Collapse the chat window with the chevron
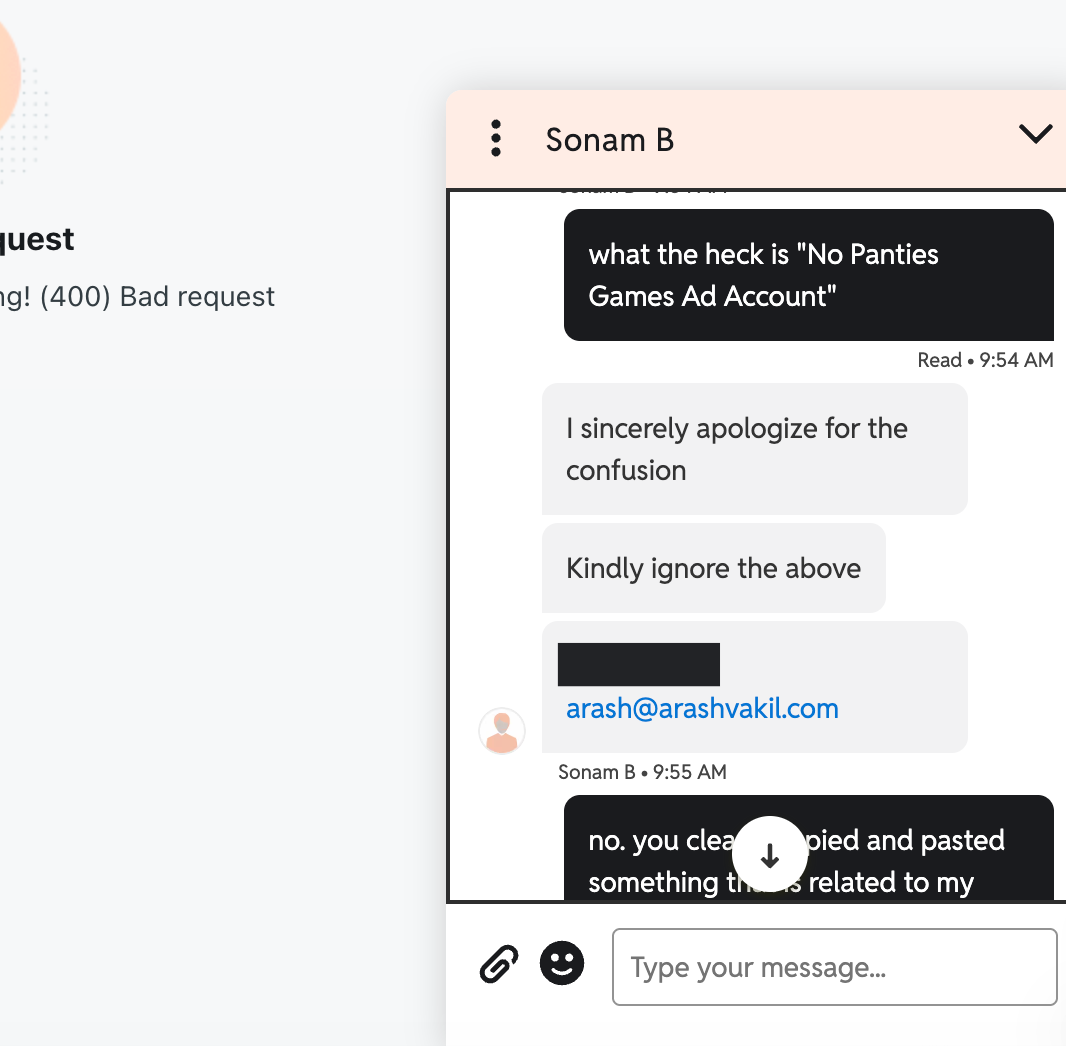 click(x=1035, y=134)
